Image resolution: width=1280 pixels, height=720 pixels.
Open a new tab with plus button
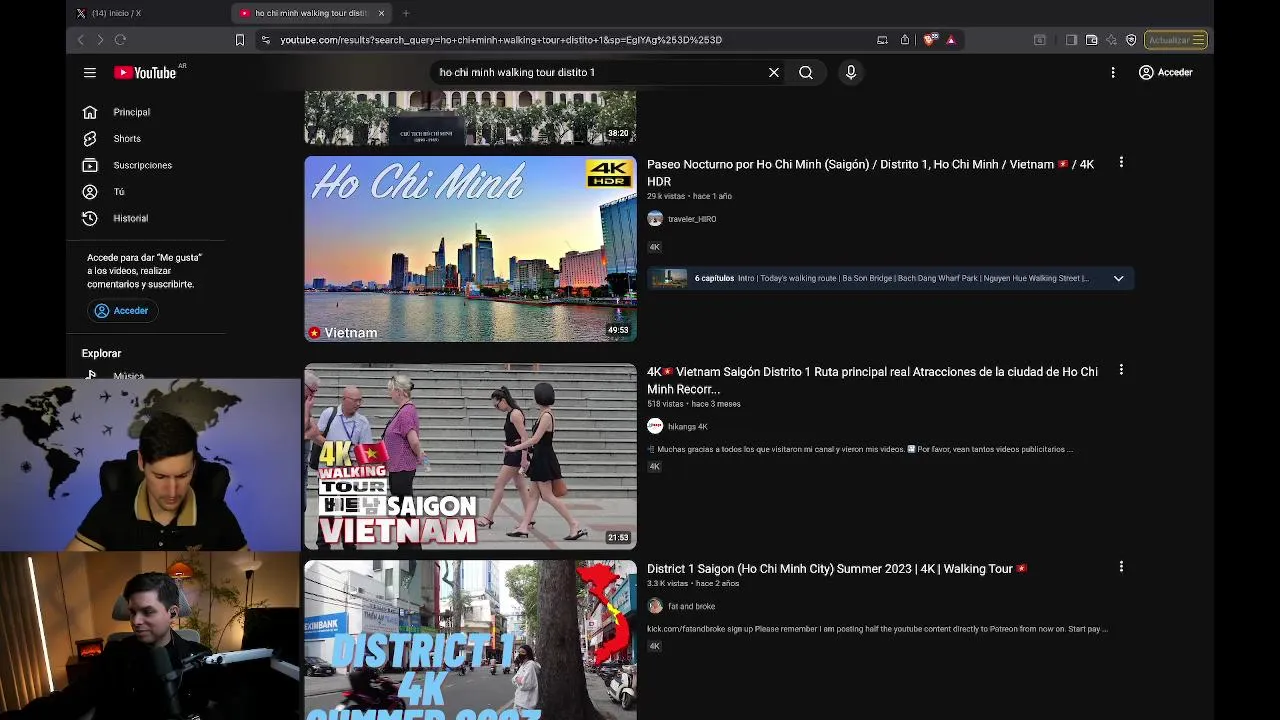coord(406,13)
